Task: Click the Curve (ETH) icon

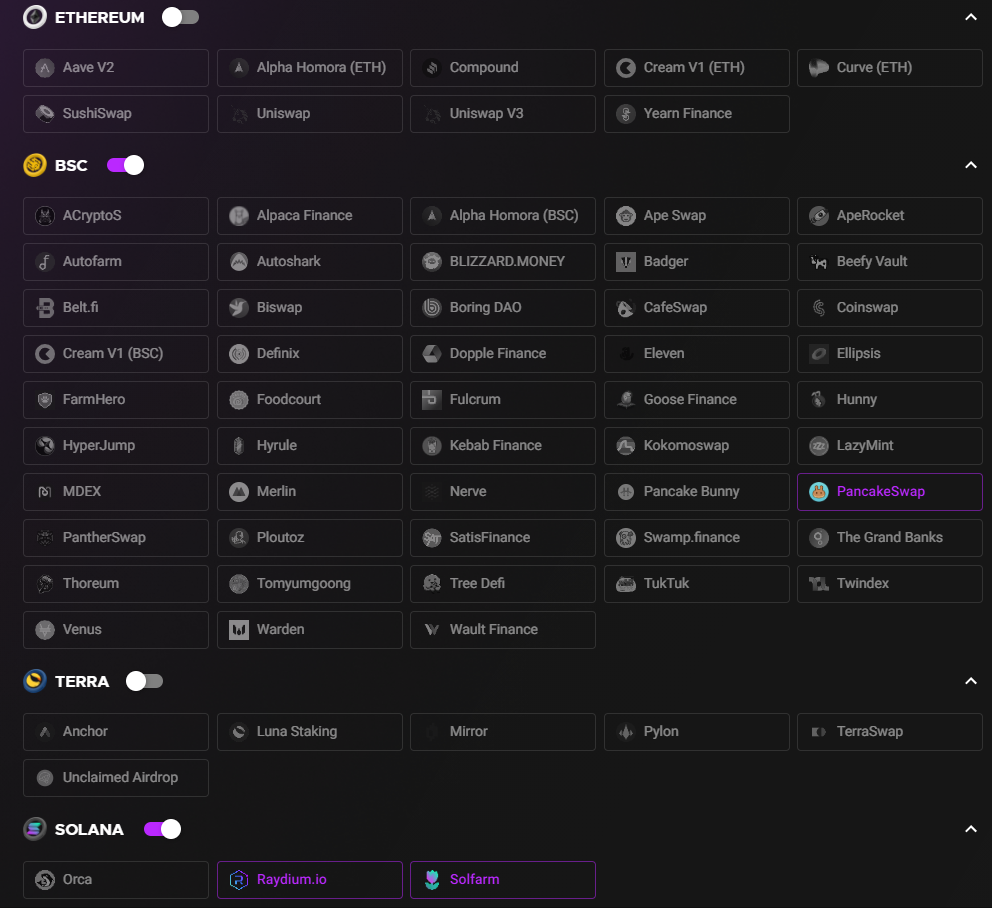Action: click(x=819, y=68)
